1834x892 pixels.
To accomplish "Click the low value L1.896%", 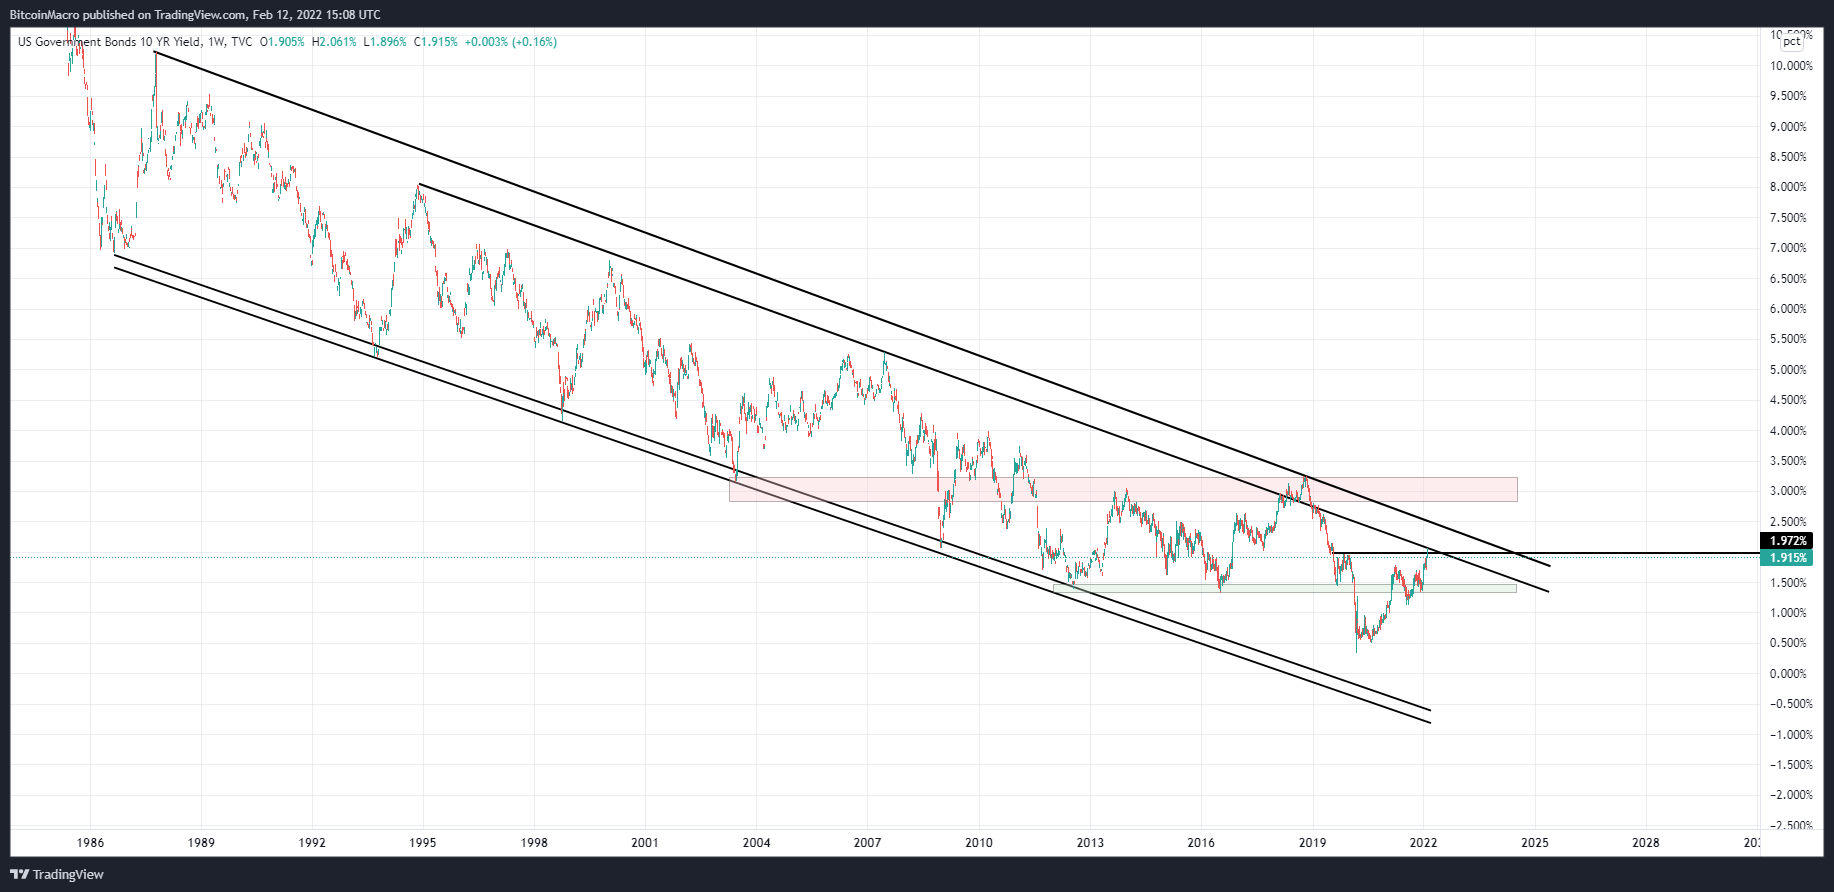I will point(385,42).
